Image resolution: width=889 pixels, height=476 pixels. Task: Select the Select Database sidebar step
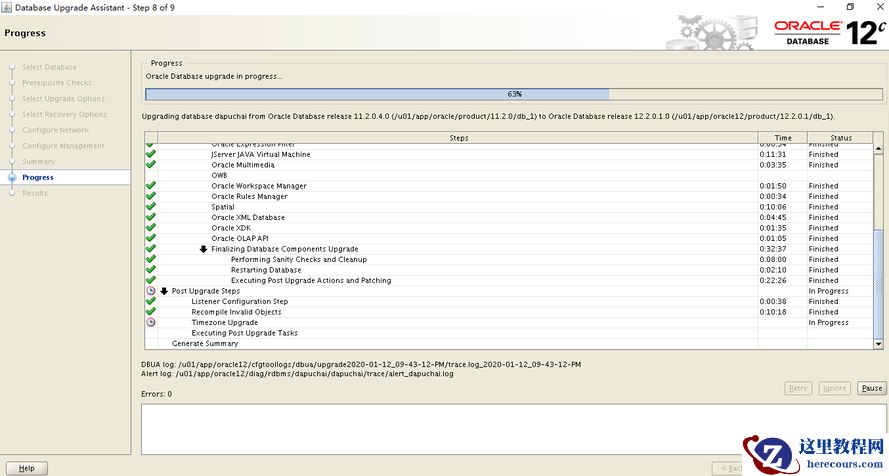49,67
